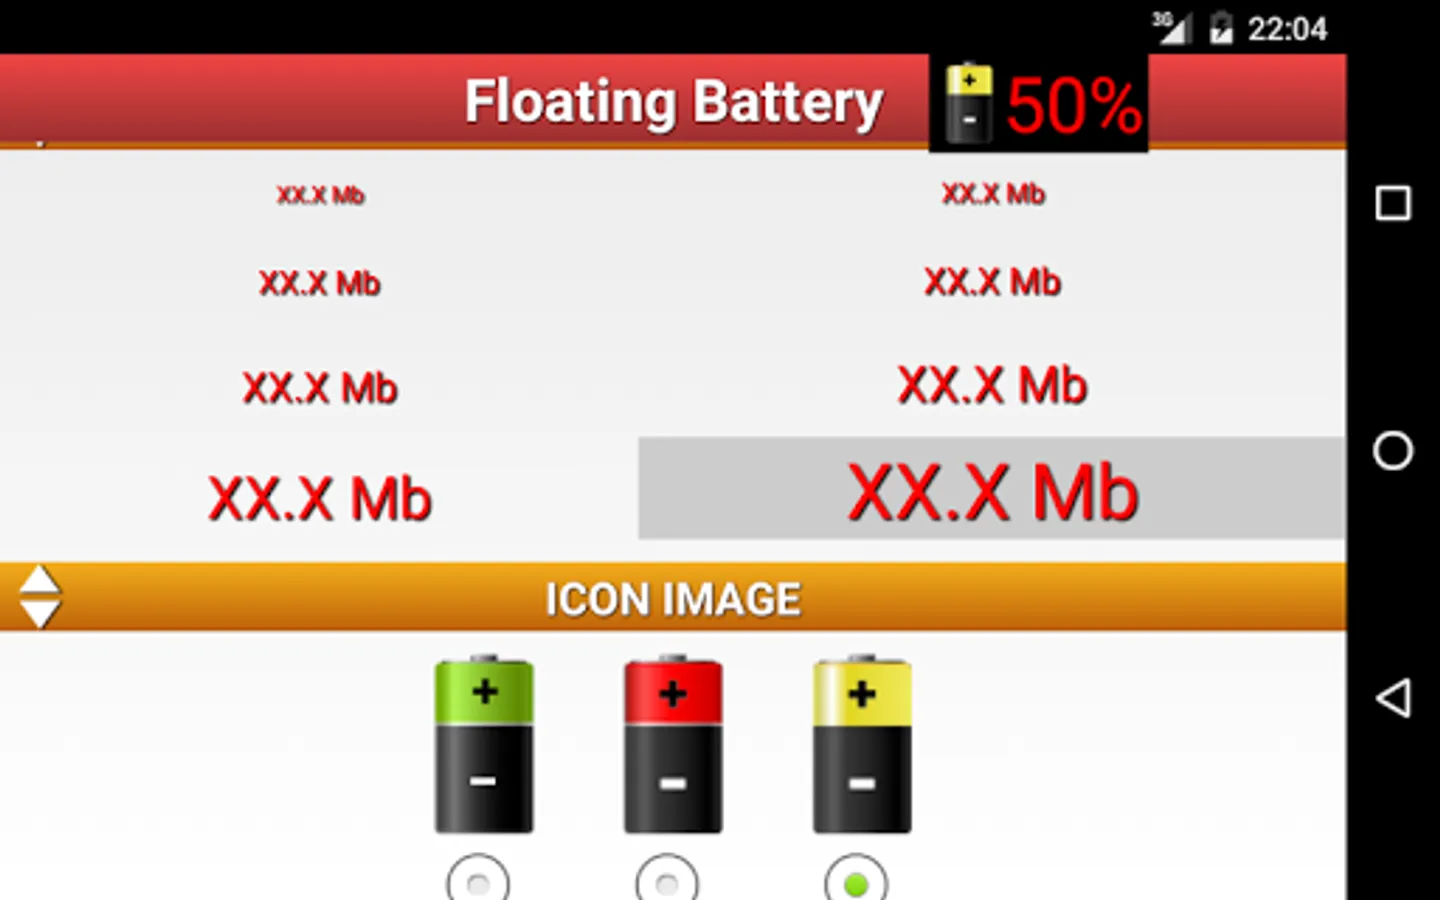This screenshot has width=1440, height=900.
Task: Click the selected radio under yellow battery
Action: pyautogui.click(x=856, y=878)
